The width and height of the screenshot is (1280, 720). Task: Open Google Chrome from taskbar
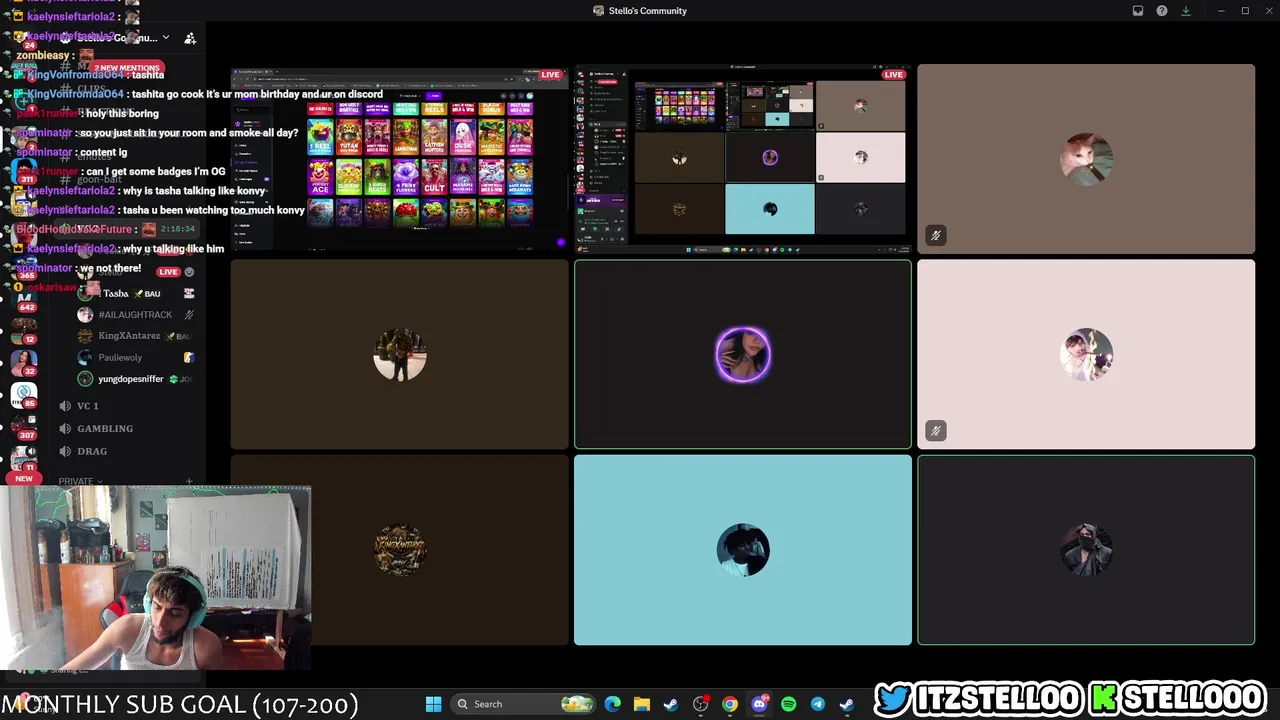tap(730, 704)
